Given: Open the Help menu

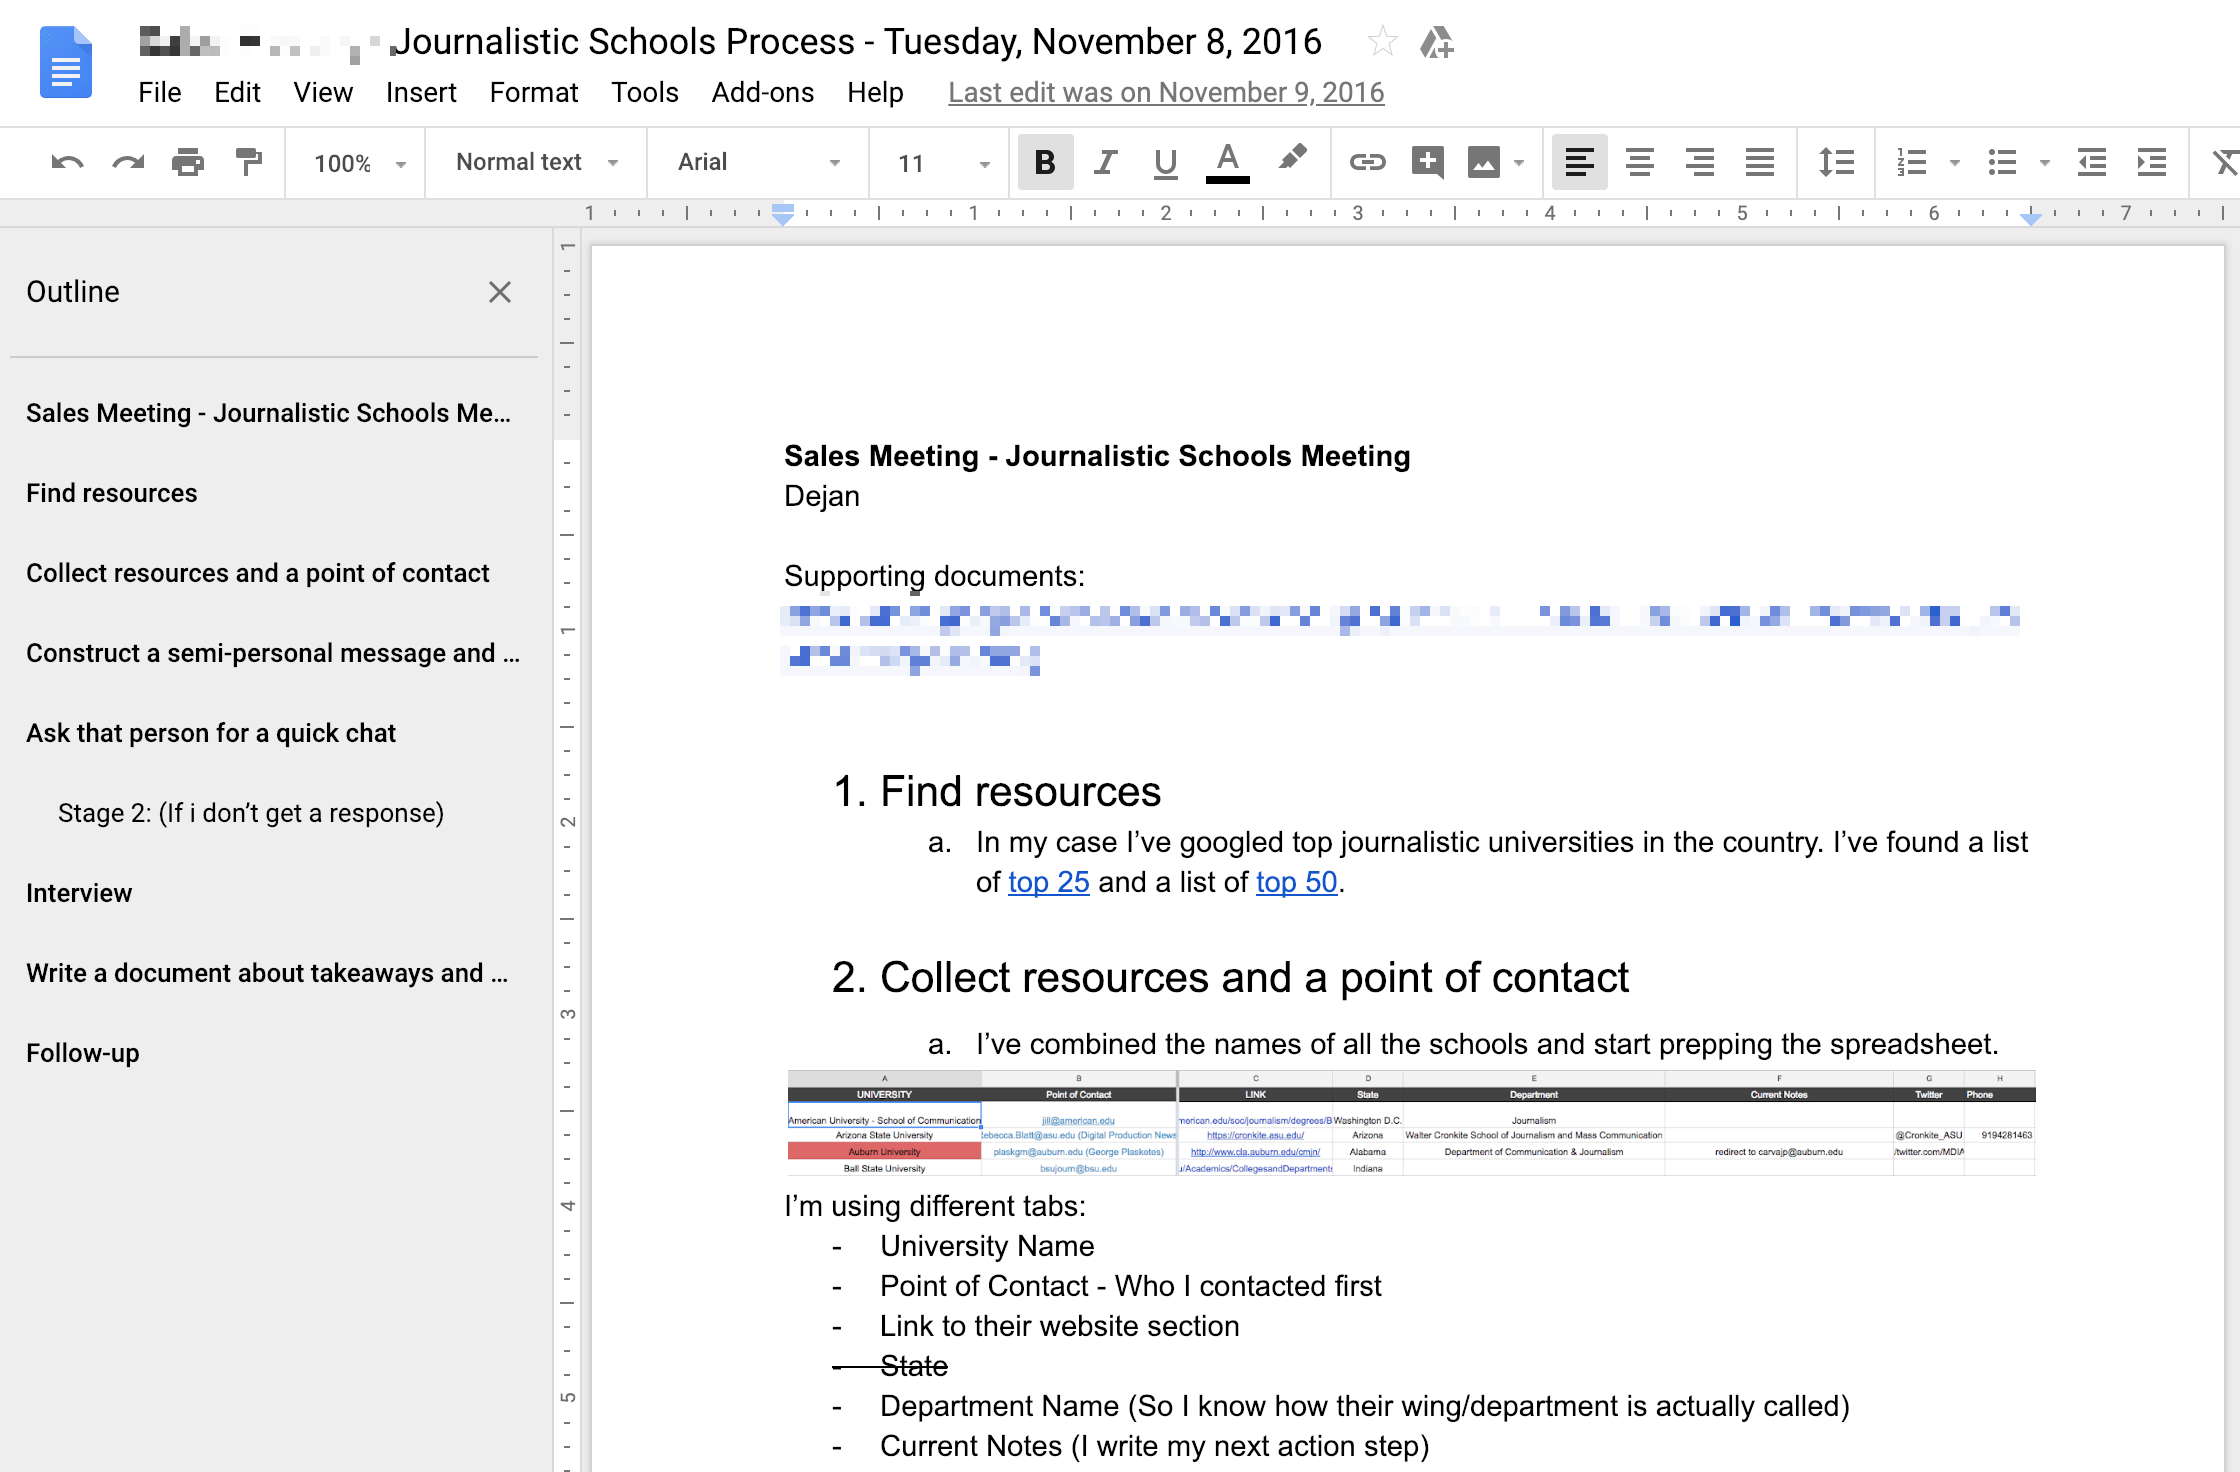Looking at the screenshot, I should coord(875,92).
